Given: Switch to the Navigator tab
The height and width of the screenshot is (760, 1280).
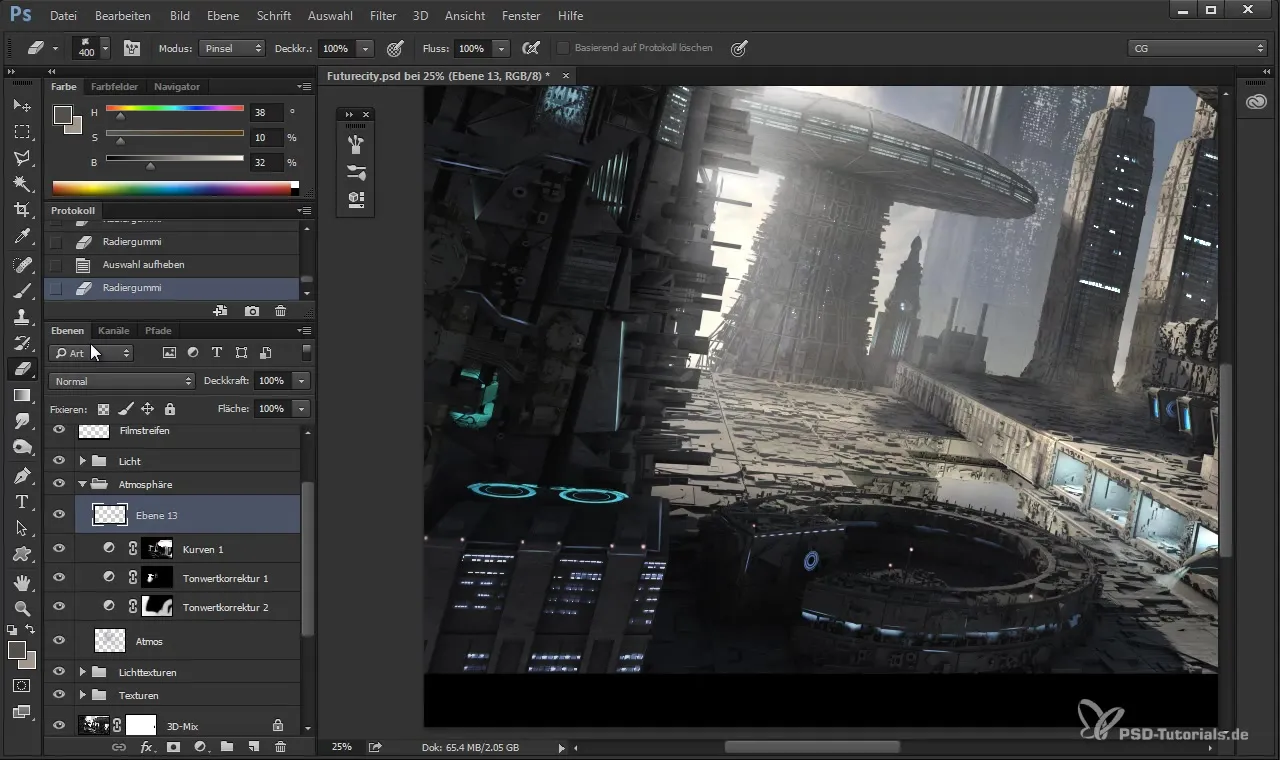Looking at the screenshot, I should (177, 86).
